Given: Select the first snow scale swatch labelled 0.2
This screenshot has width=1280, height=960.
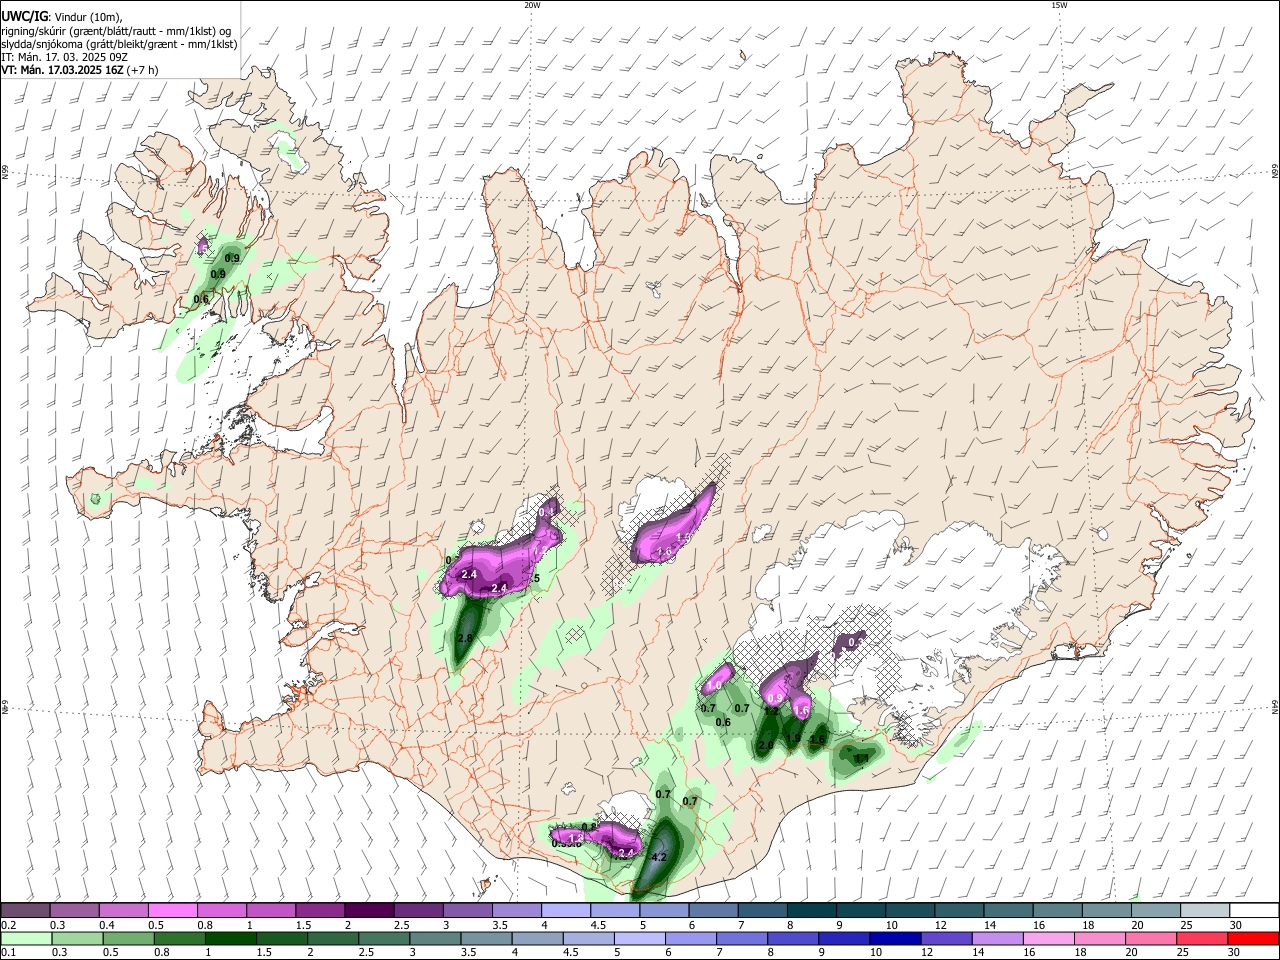Looking at the screenshot, I should tap(25, 911).
